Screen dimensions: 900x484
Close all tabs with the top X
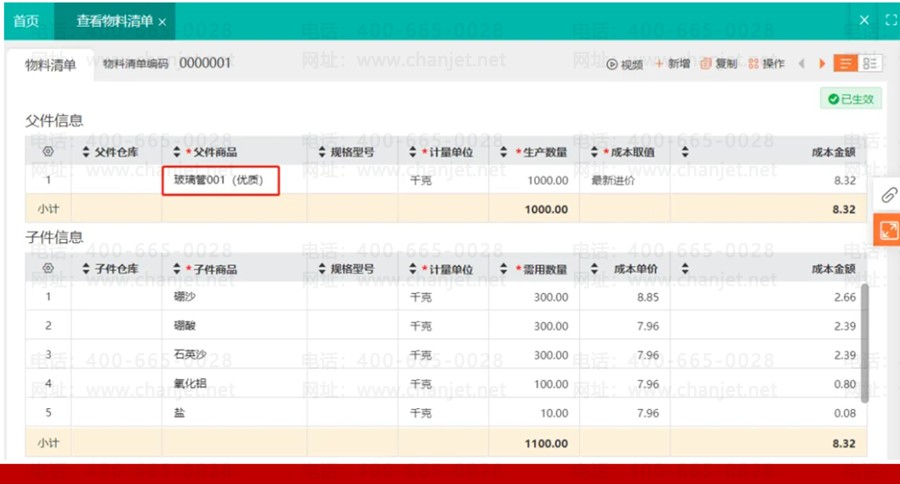pyautogui.click(x=864, y=20)
